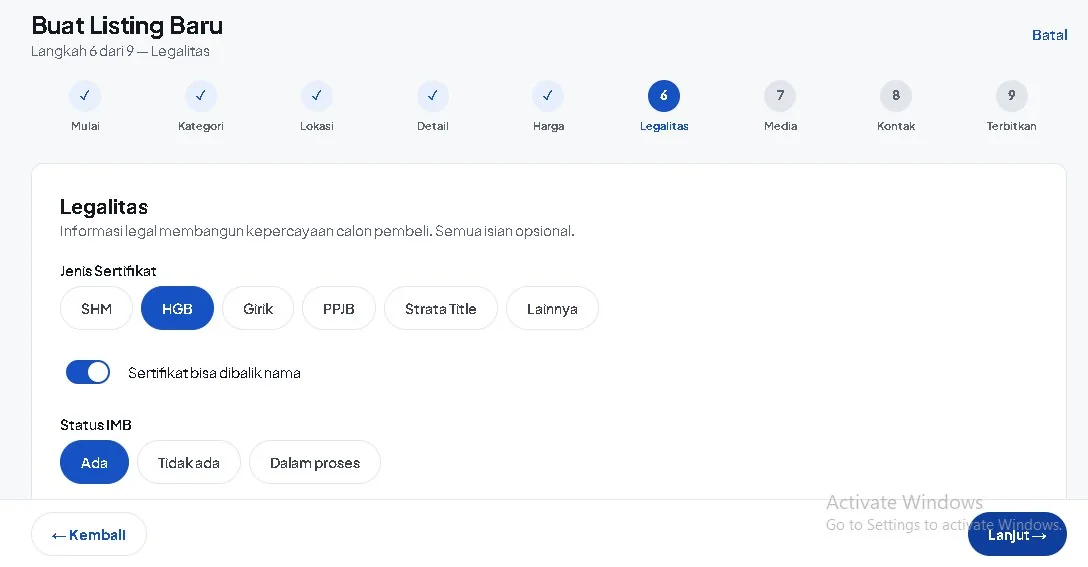
Task: Open step 8 Kontak circle
Action: [896, 96]
